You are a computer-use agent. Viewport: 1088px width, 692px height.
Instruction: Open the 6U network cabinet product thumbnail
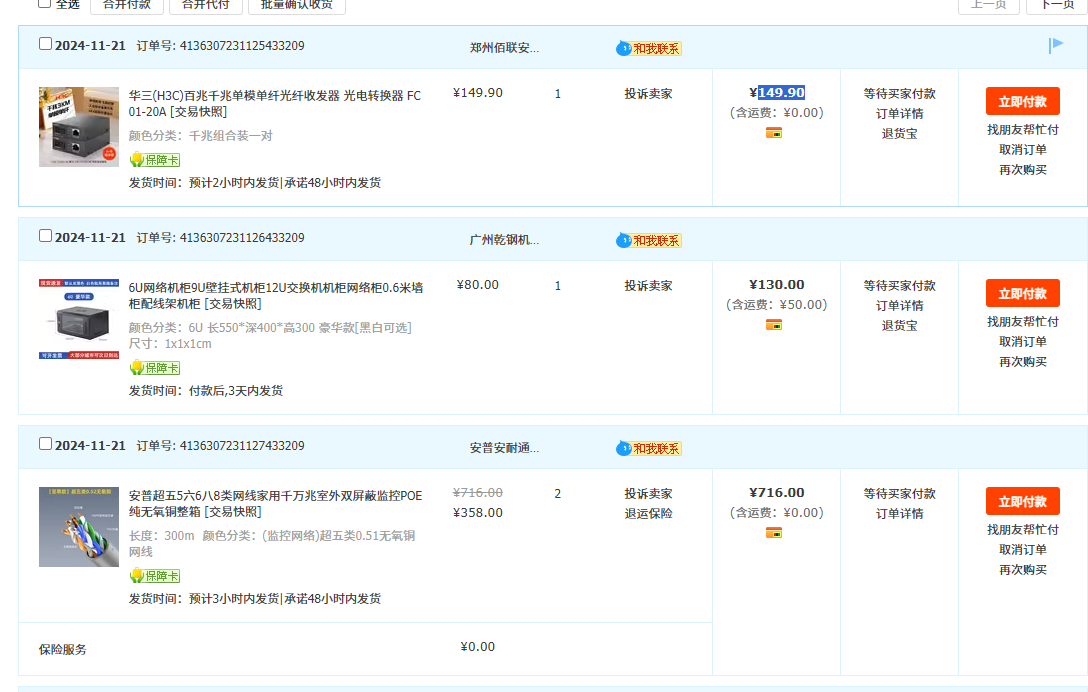coord(79,320)
